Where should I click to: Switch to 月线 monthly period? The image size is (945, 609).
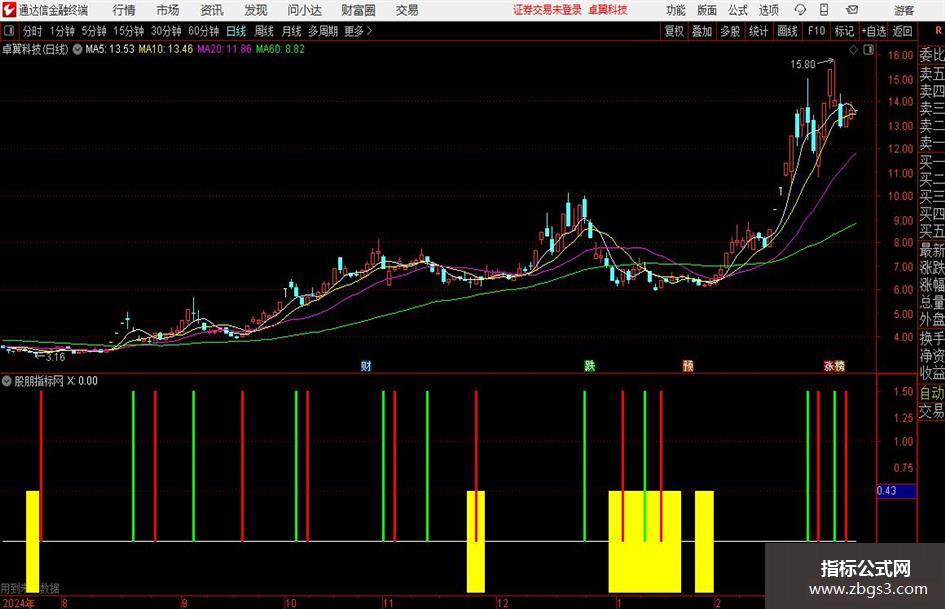[x=291, y=31]
